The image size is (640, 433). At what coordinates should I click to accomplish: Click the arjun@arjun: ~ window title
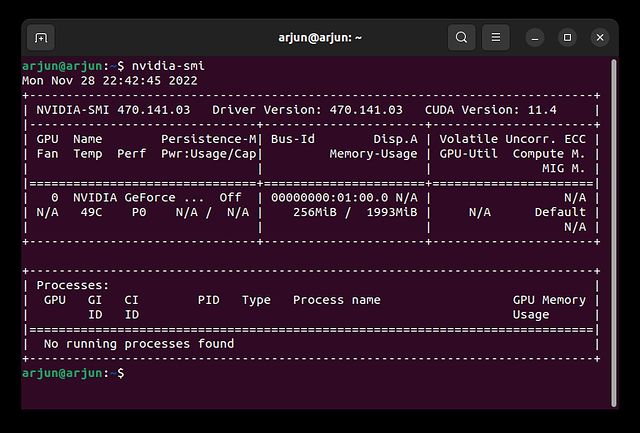tap(320, 38)
